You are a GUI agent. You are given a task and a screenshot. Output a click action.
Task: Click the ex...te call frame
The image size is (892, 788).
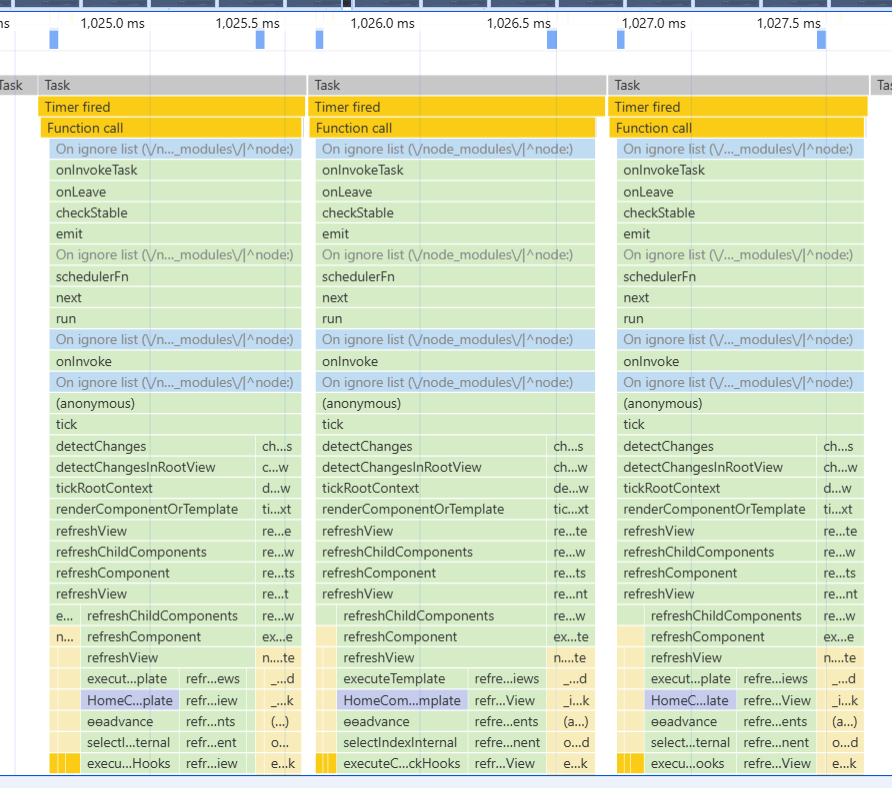(571, 637)
